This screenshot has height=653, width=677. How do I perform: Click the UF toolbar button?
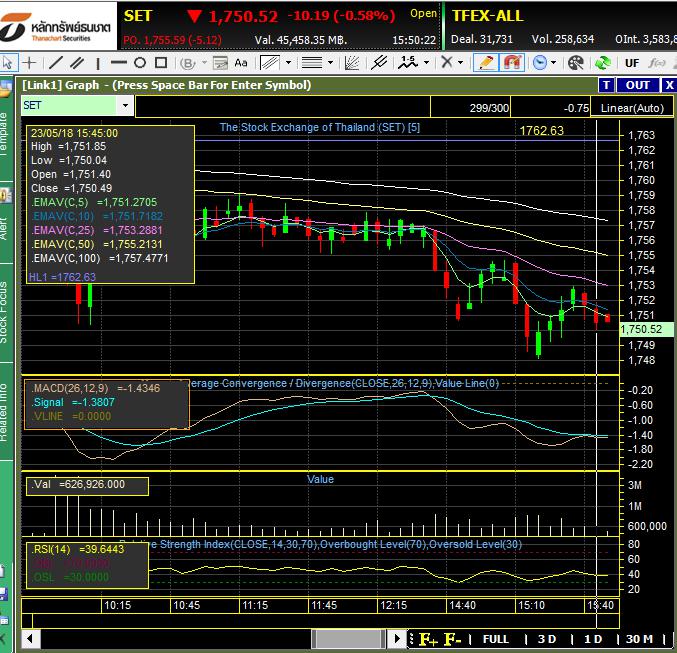[x=632, y=63]
